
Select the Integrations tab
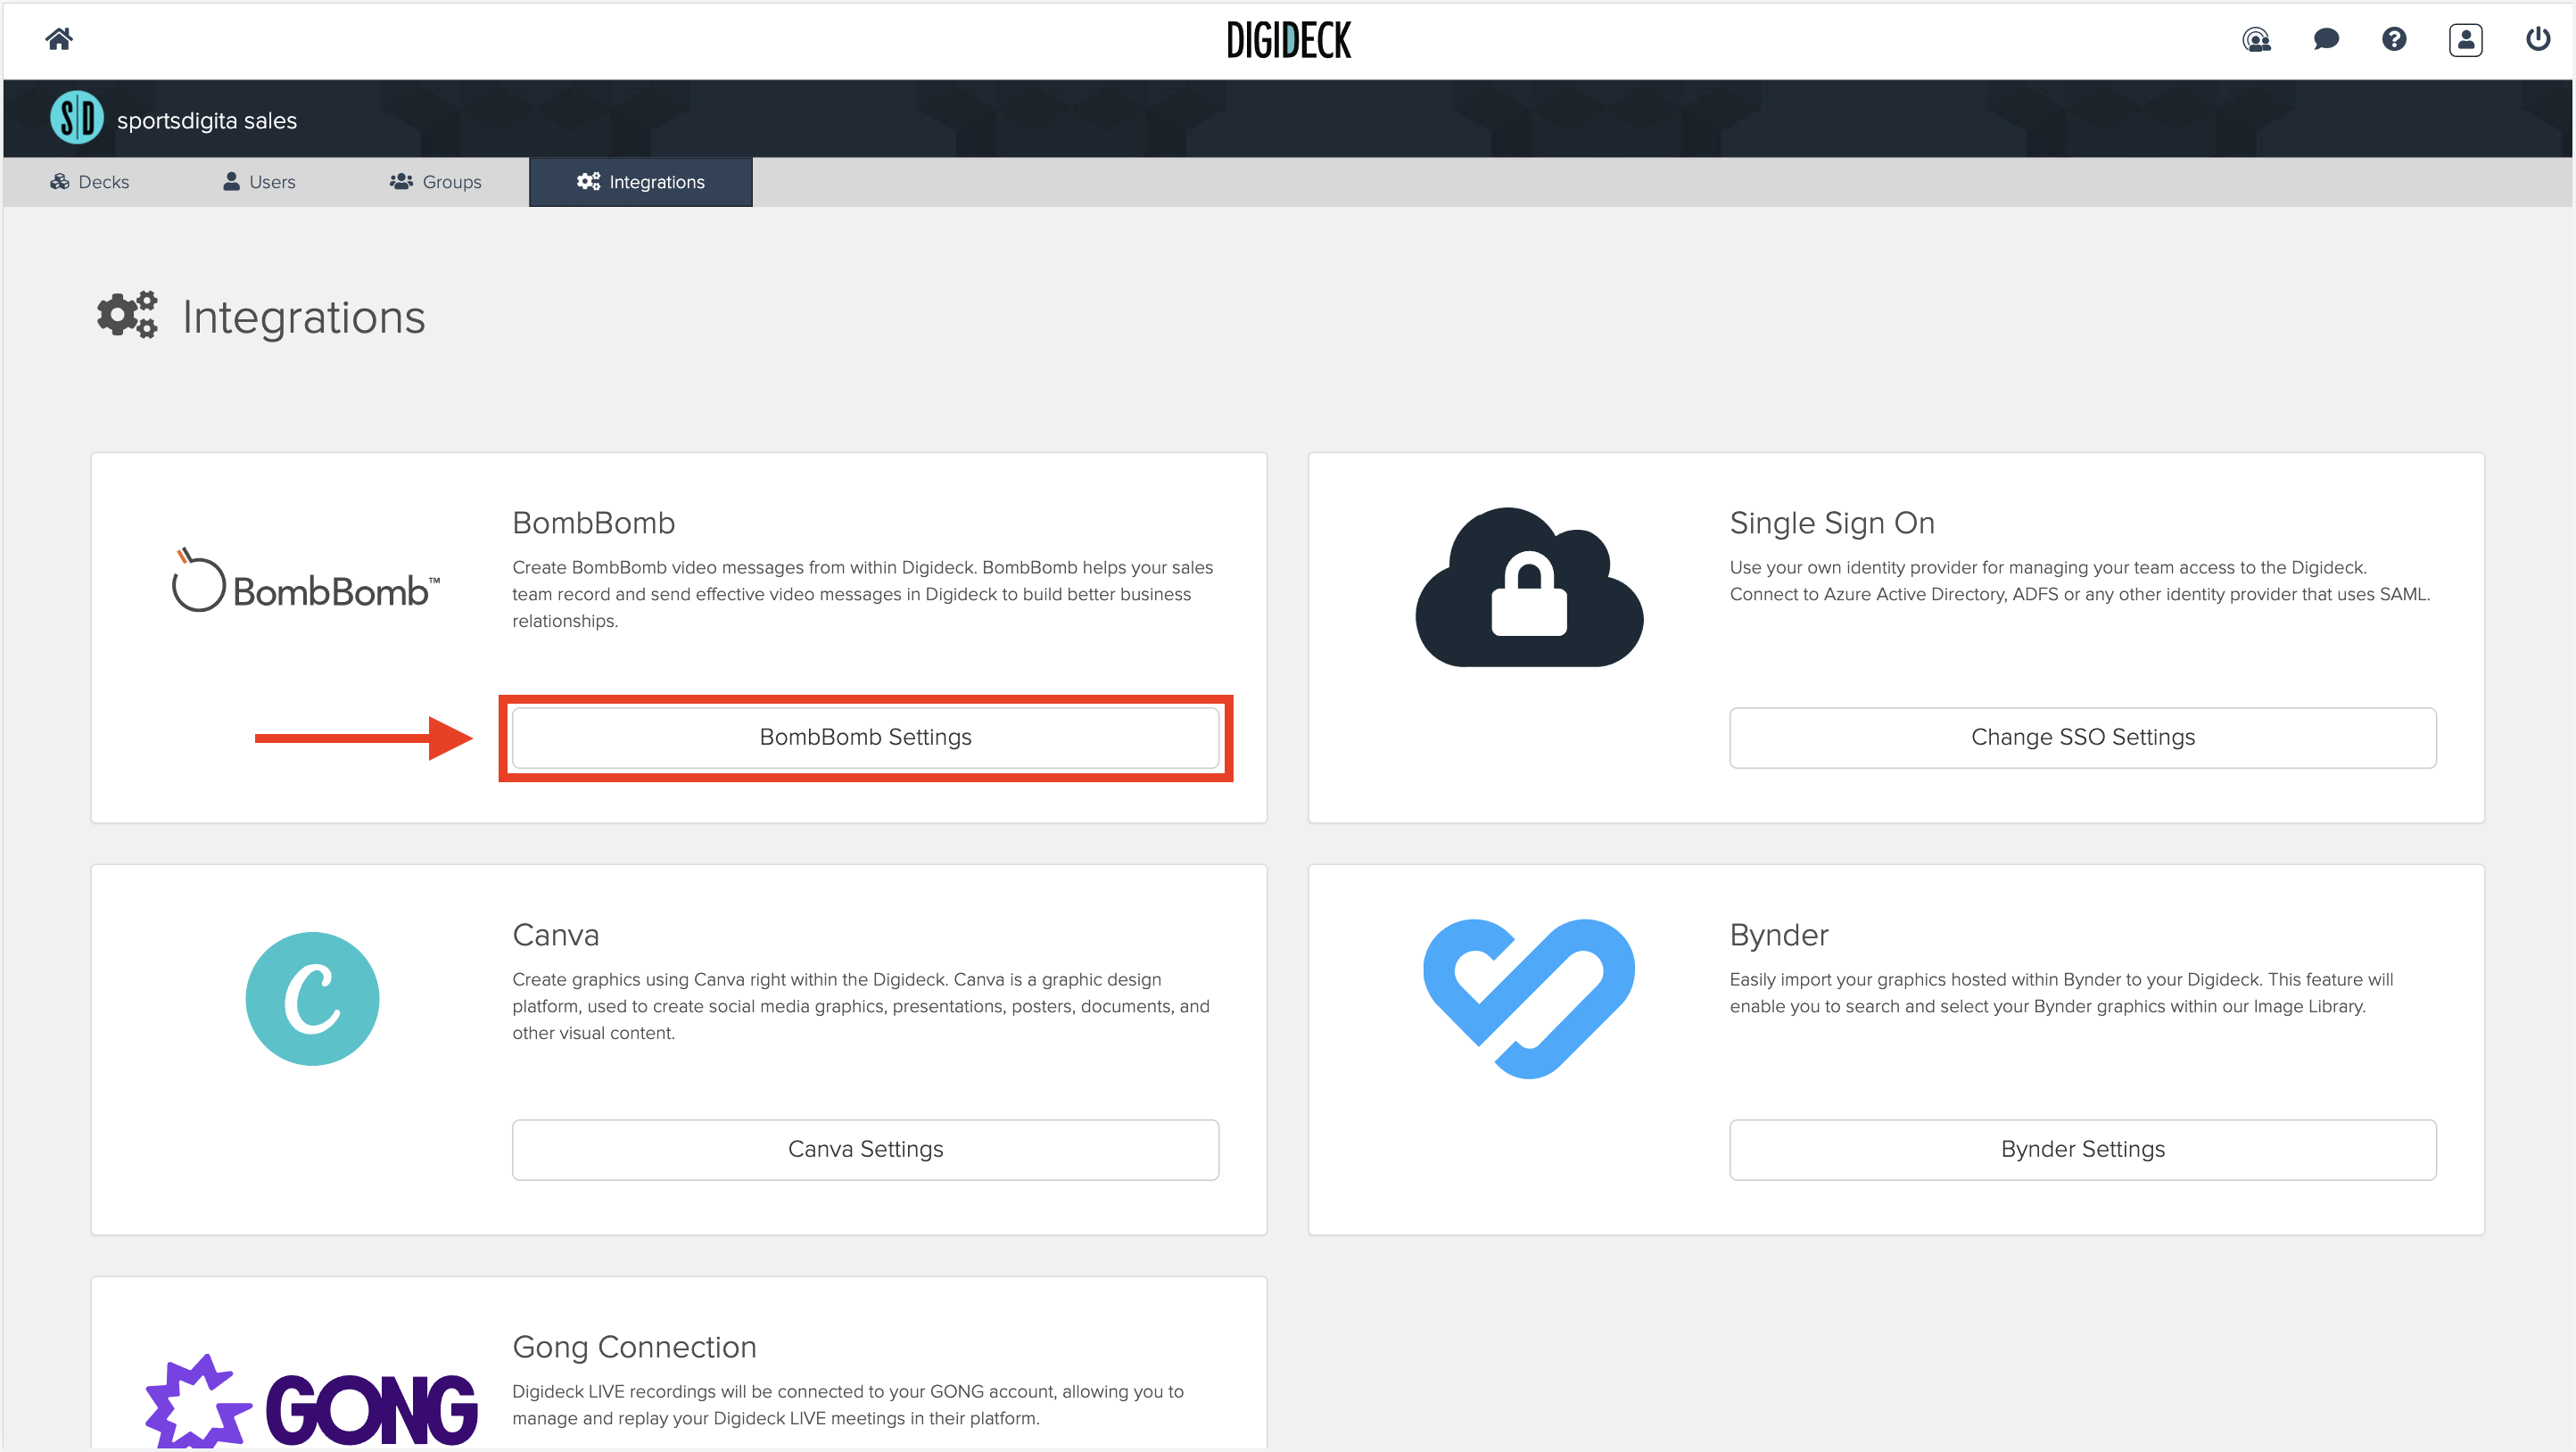click(x=641, y=182)
